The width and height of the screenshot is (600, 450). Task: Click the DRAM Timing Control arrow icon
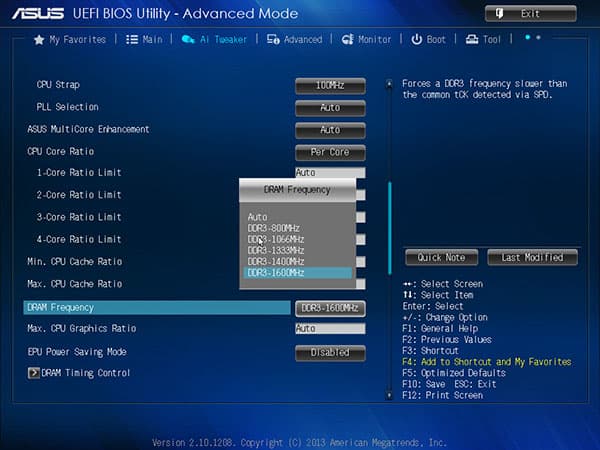(34, 373)
